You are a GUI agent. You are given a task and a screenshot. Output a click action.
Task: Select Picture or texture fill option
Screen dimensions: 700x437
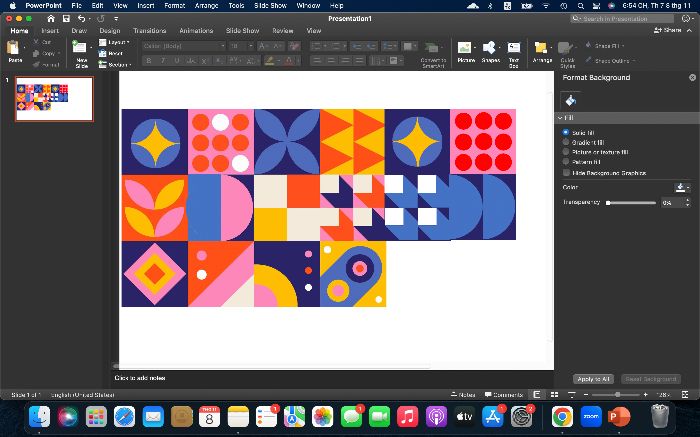tap(566, 152)
